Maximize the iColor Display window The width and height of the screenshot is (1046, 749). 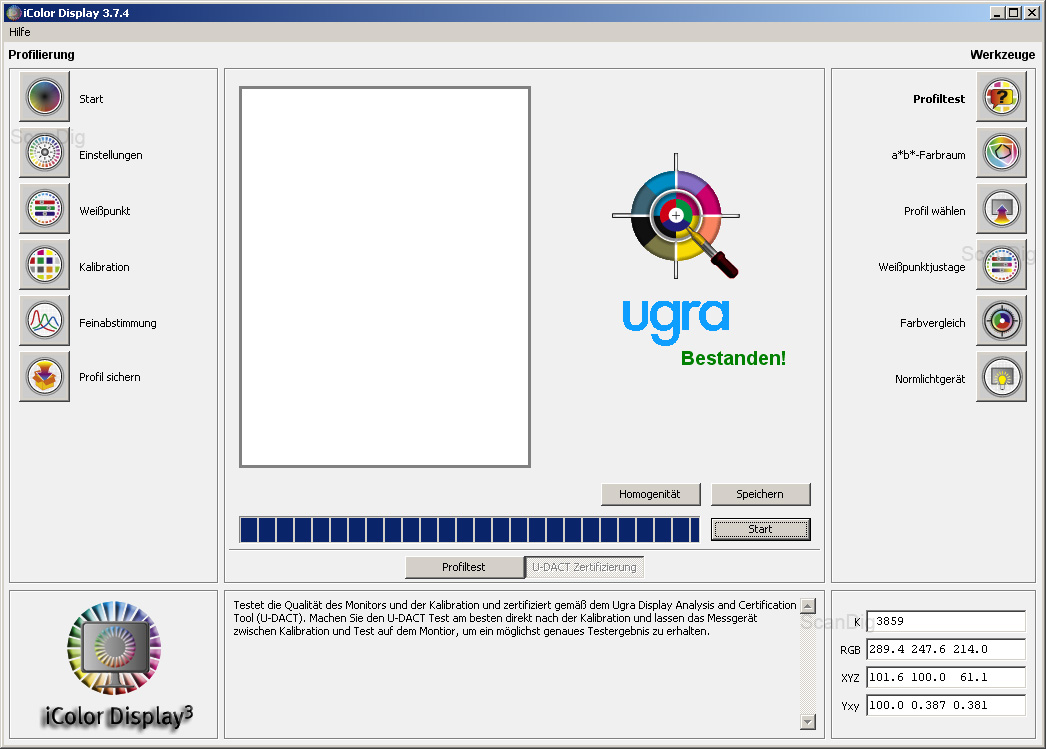coord(1013,13)
